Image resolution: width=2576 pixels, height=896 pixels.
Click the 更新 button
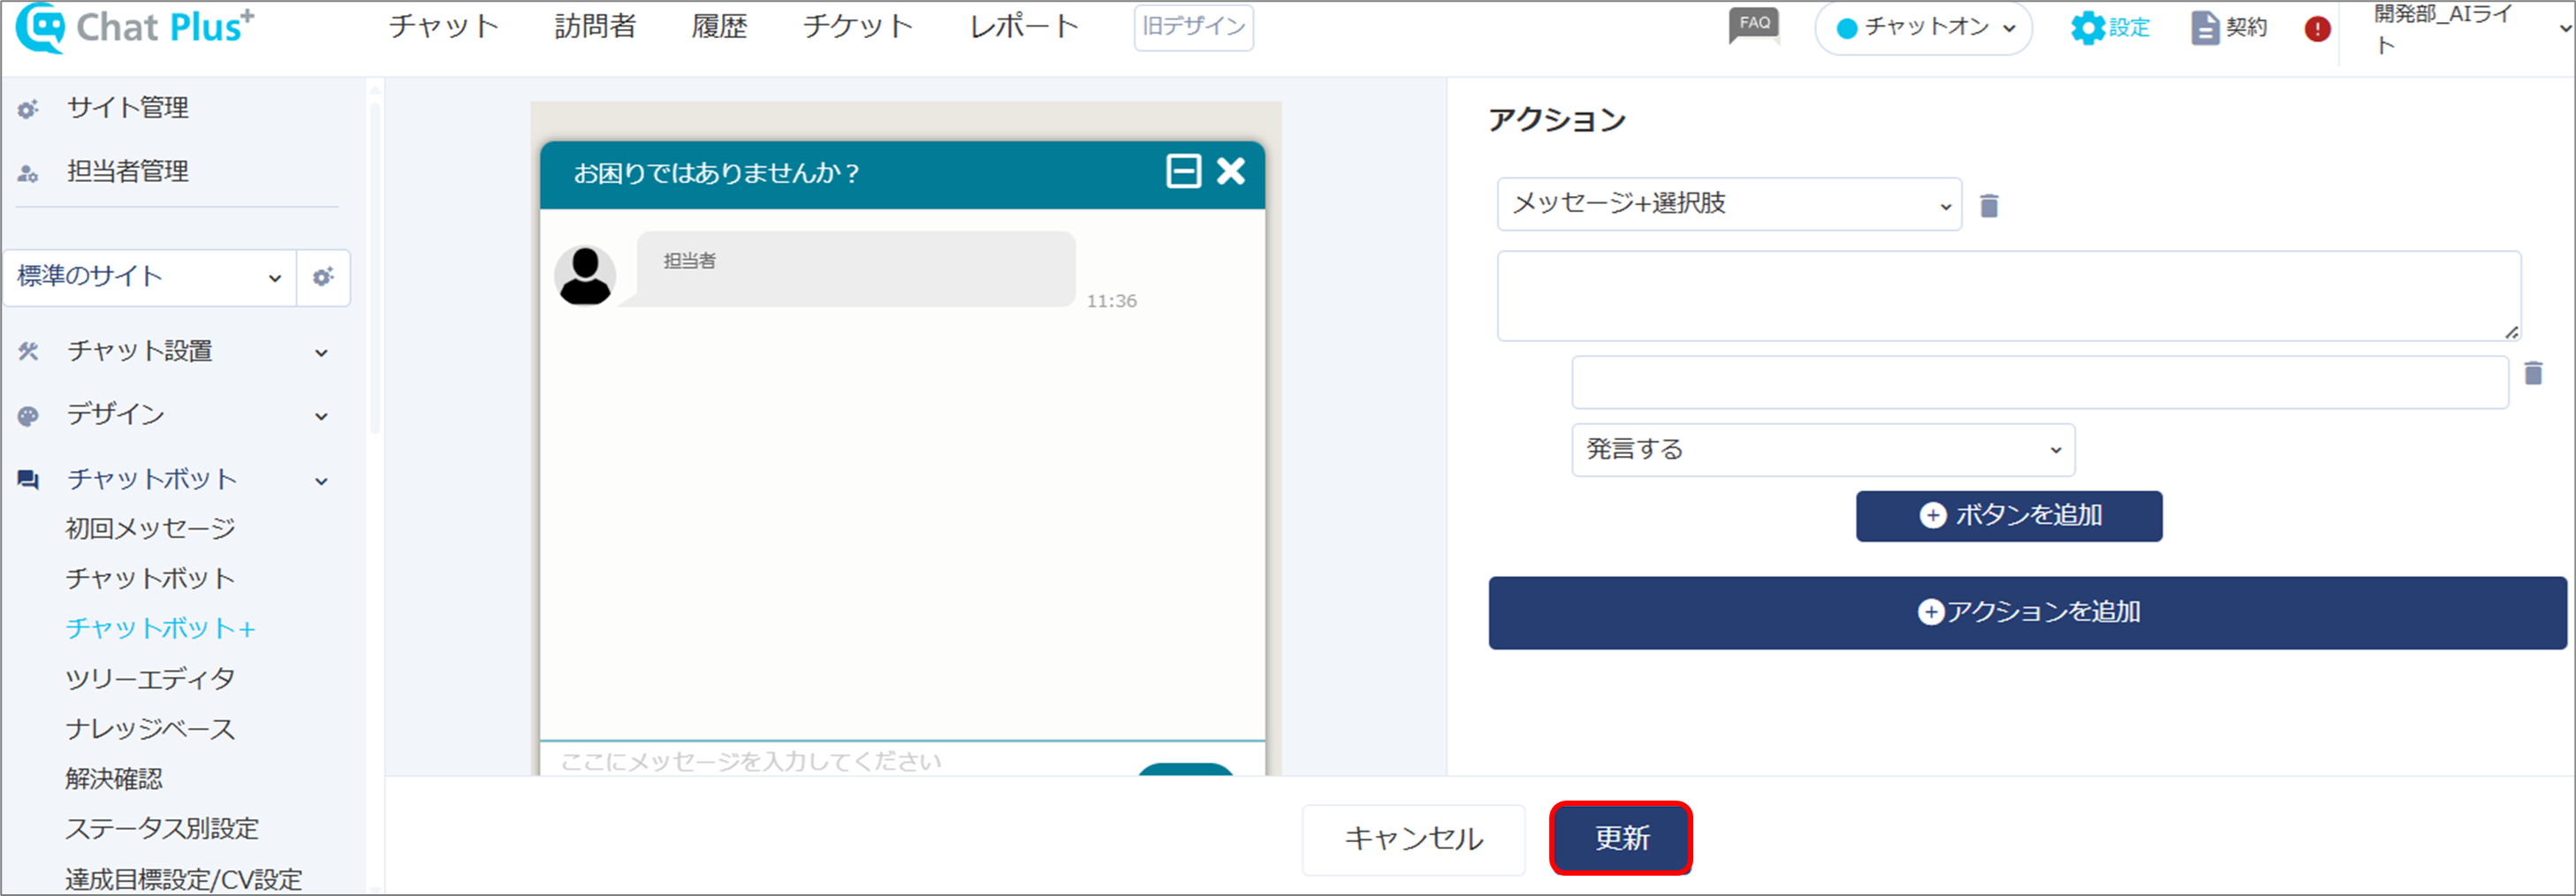coord(1621,838)
